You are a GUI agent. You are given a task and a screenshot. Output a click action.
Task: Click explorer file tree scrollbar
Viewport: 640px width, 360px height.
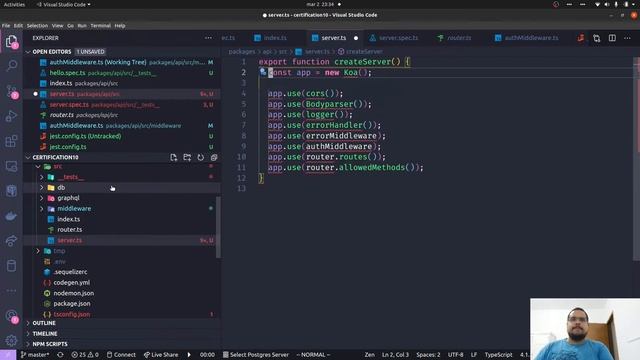[x=218, y=227]
